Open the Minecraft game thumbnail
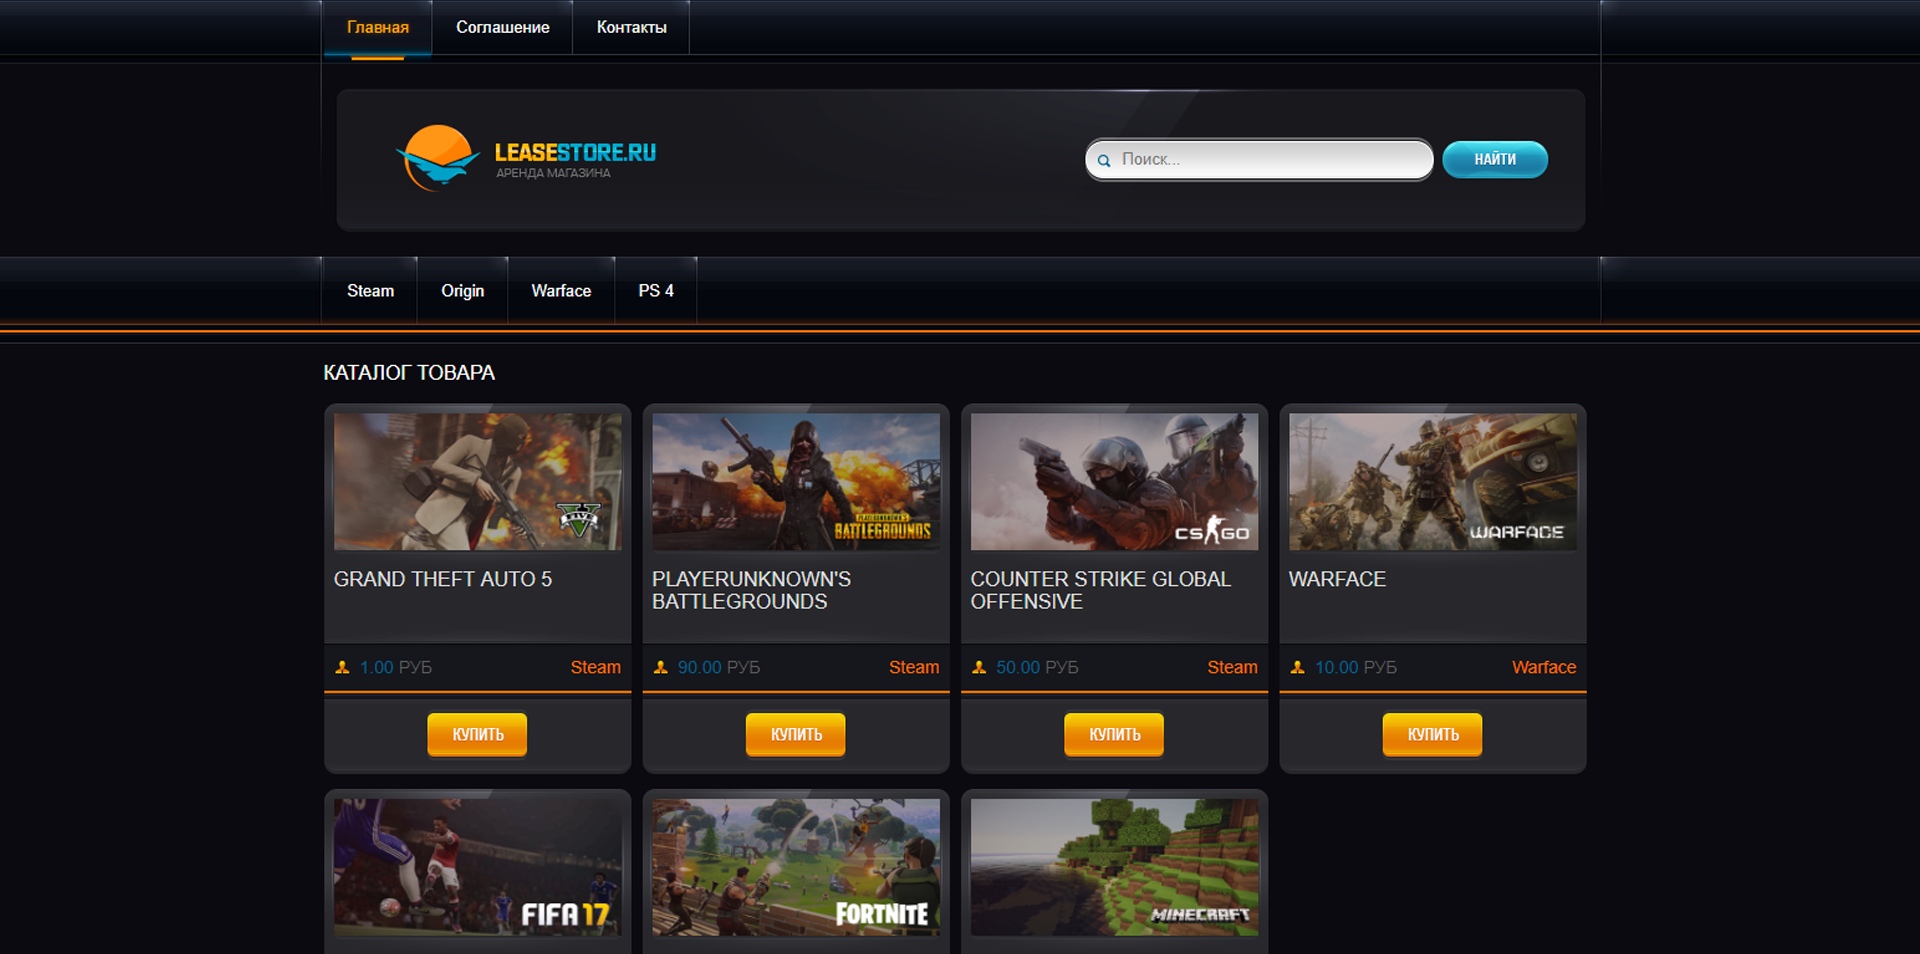Screen dimensions: 1920x954 [1114, 867]
